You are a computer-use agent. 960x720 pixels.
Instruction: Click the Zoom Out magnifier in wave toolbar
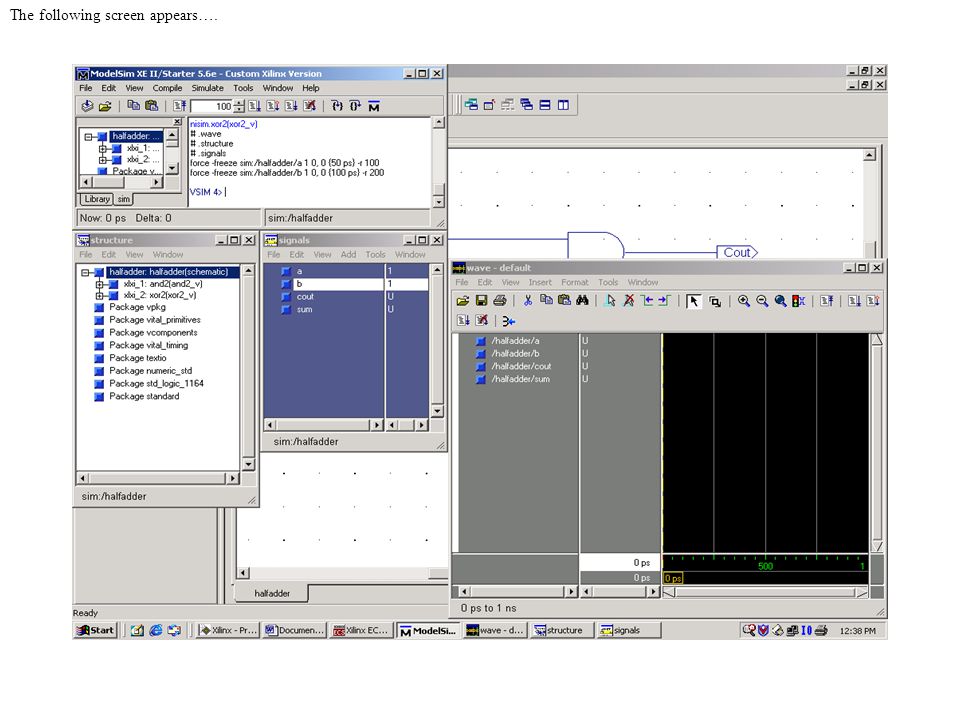pyautogui.click(x=762, y=301)
